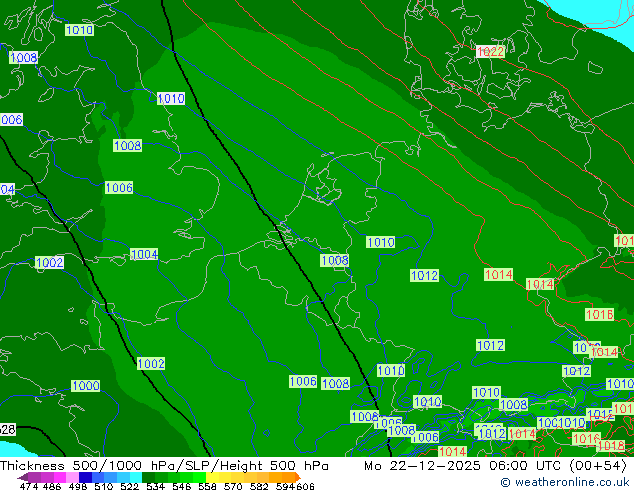Viewport: 634px width, 490px height.
Task: Click the orange arrow at the legend's end
Action: 298,477
